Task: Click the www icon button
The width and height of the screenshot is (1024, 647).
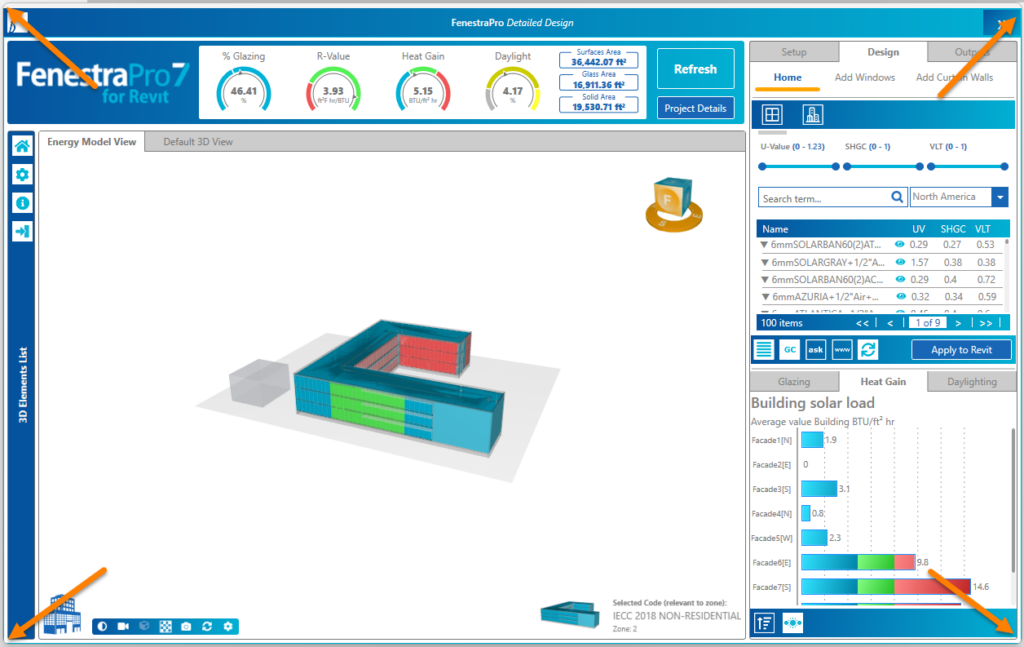Action: 842,349
